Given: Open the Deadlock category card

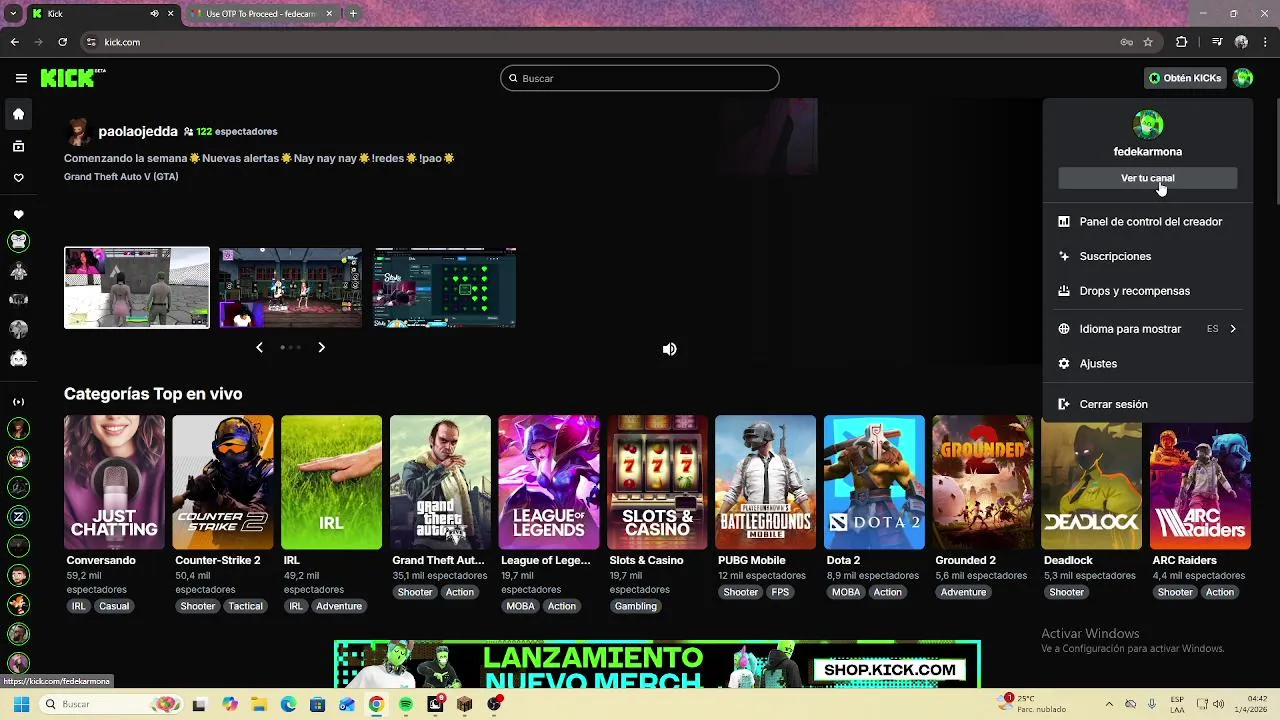Looking at the screenshot, I should 1091,482.
